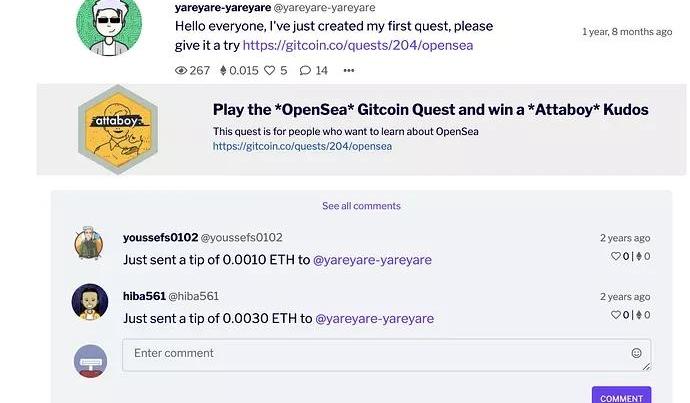Open the hiba561 profile avatar

pos(90,302)
